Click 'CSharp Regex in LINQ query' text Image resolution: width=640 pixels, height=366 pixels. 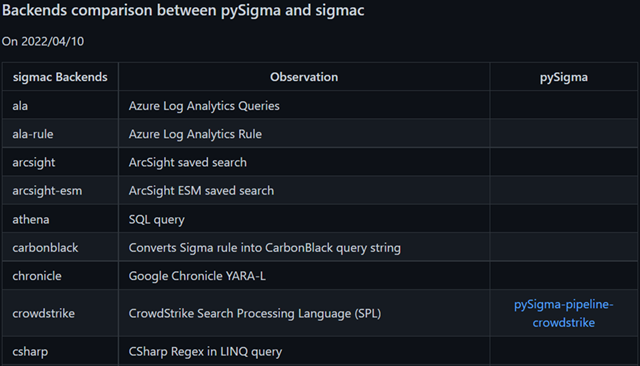point(205,352)
